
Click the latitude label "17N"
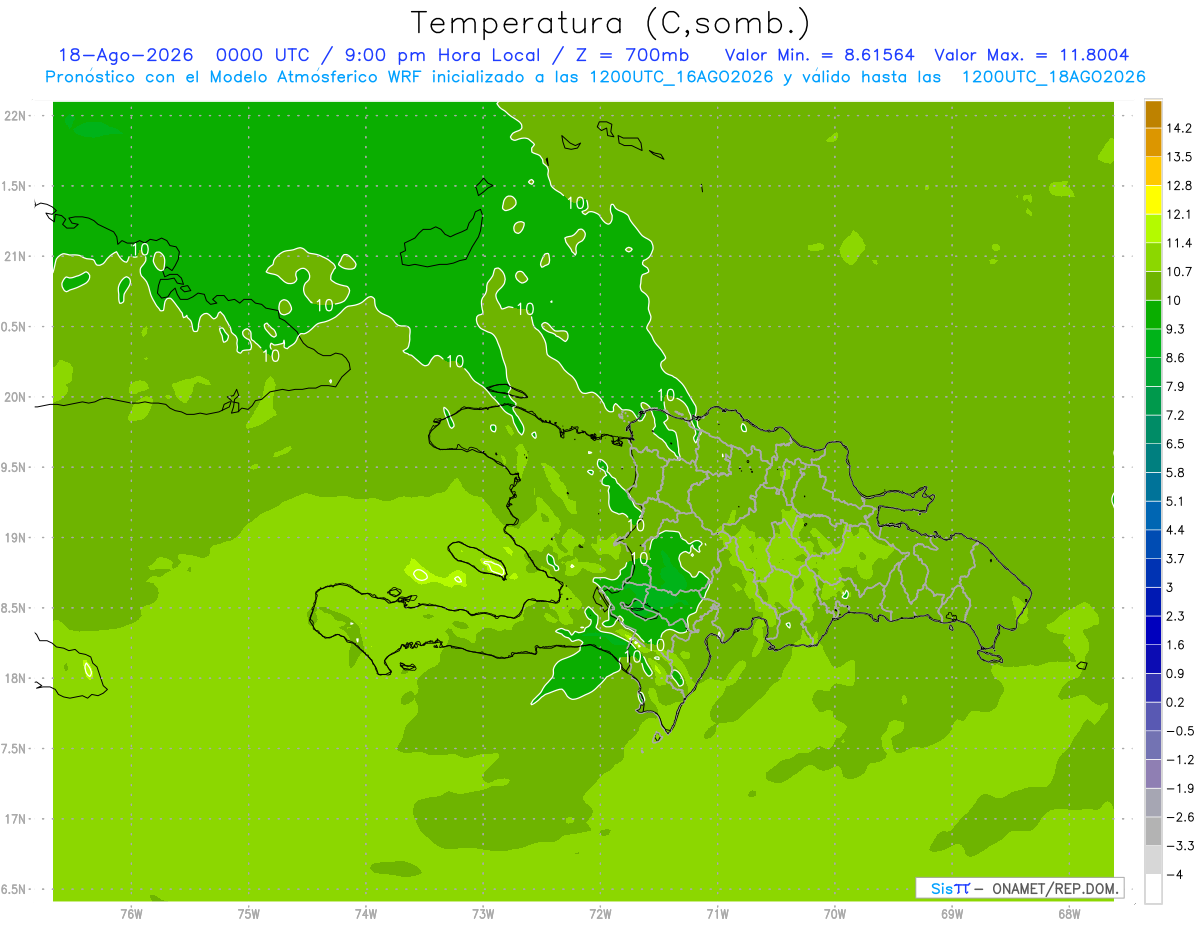point(16,820)
